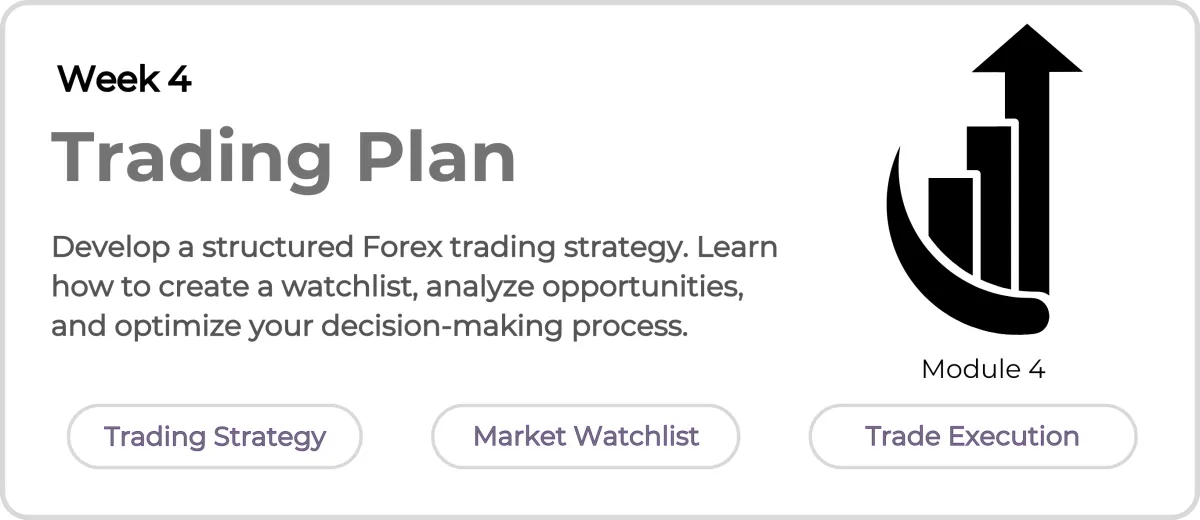Screen dimensions: 1200x520
Task: Open the Trade Execution topic
Action: (972, 437)
